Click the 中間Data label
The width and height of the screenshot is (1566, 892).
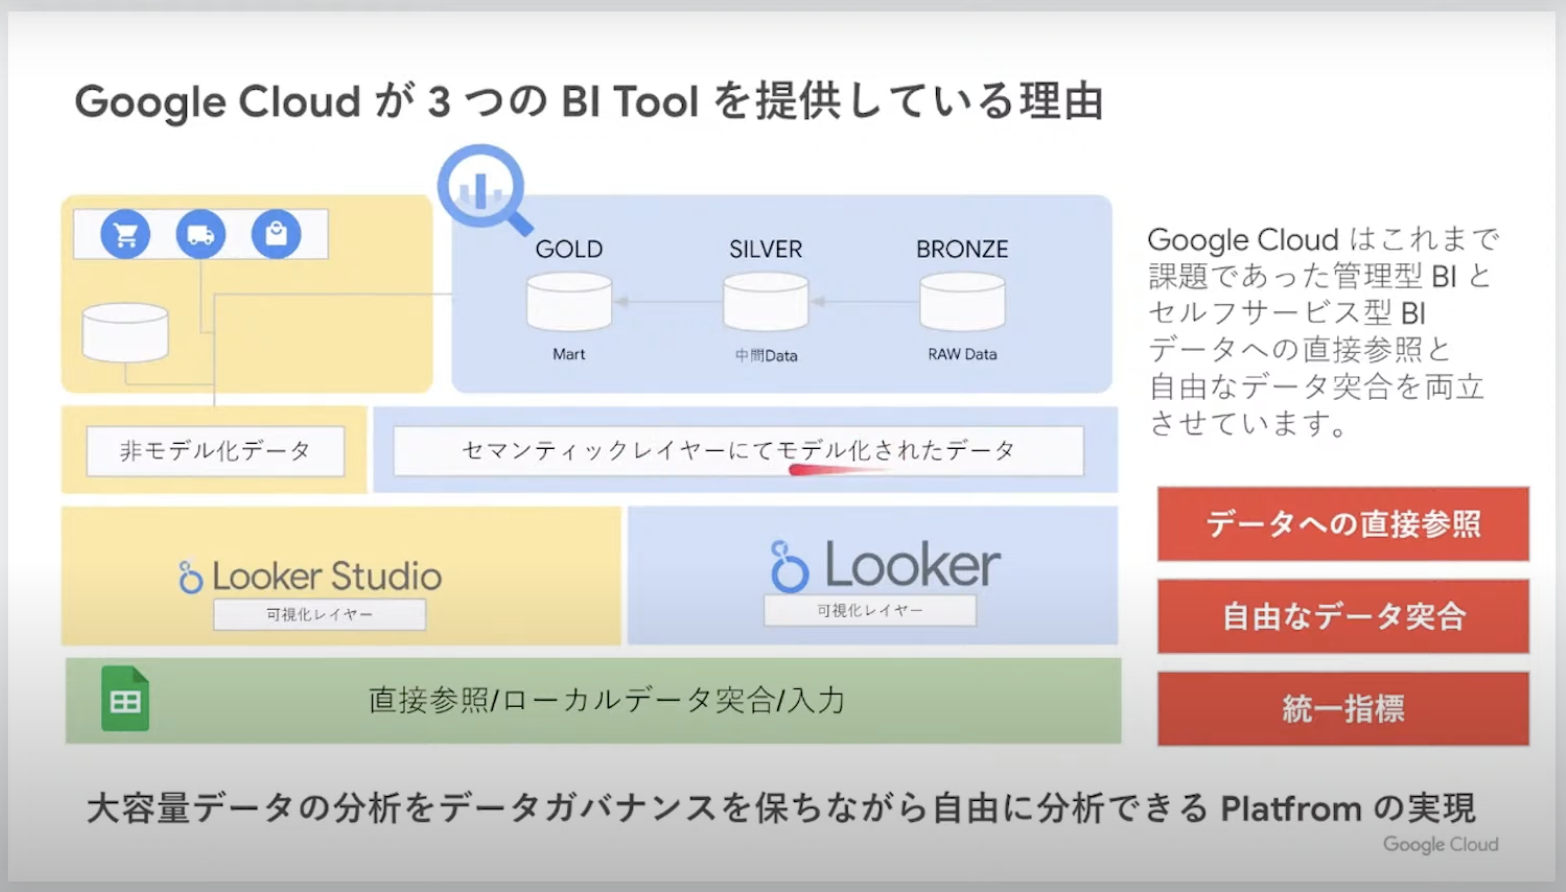[766, 355]
